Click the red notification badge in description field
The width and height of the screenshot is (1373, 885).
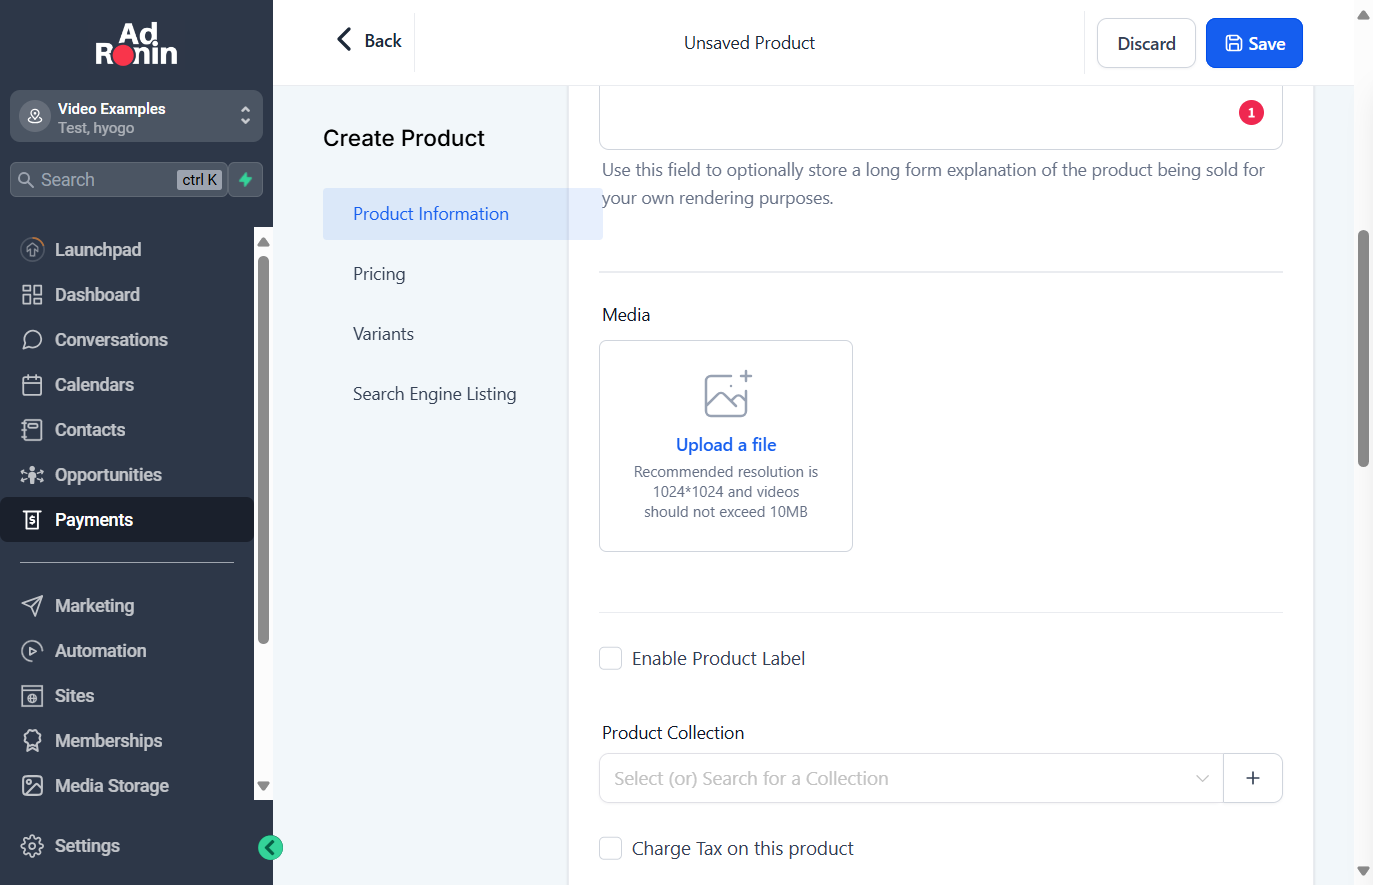click(1251, 113)
